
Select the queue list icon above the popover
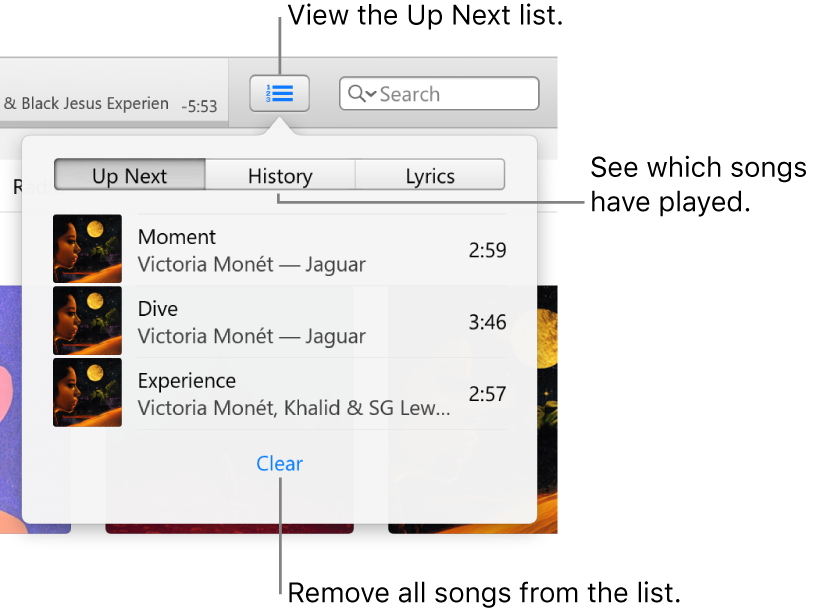(x=279, y=93)
